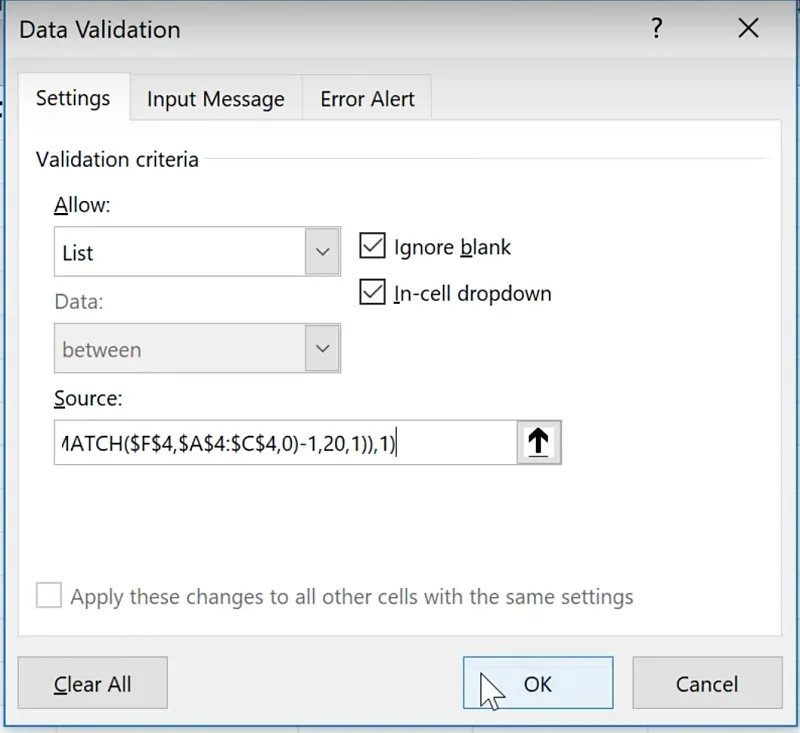Viewport: 800px width, 733px height.
Task: Click the greyed-out Data label
Action: click(78, 301)
